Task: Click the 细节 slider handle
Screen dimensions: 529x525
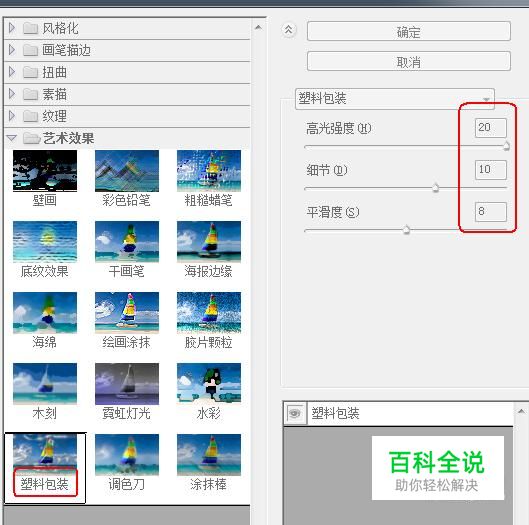Action: coord(436,187)
